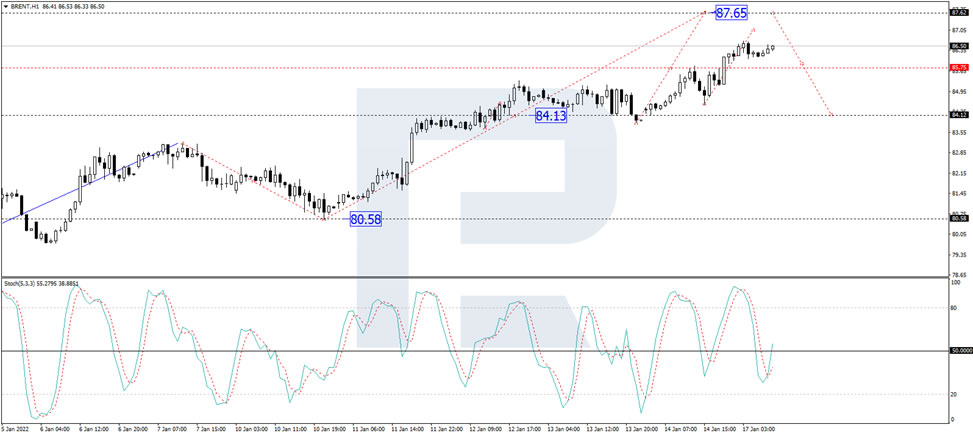
Task: Select the 87.65 target price label
Action: [732, 12]
